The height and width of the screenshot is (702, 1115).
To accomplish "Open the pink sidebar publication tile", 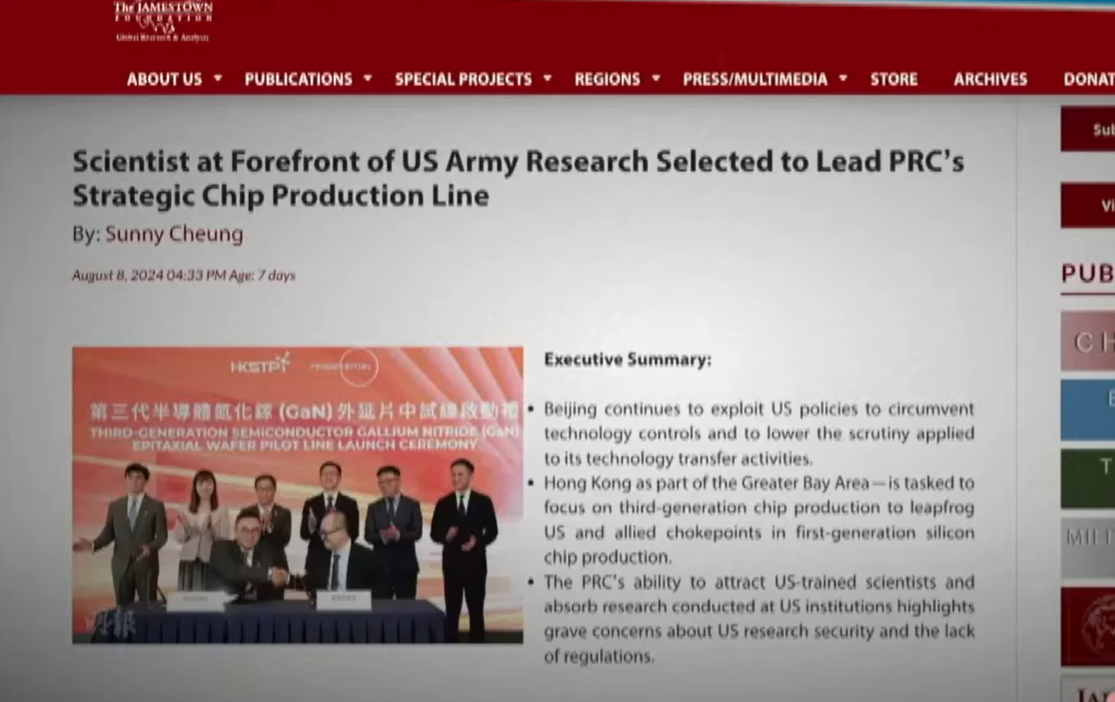I will 1088,341.
